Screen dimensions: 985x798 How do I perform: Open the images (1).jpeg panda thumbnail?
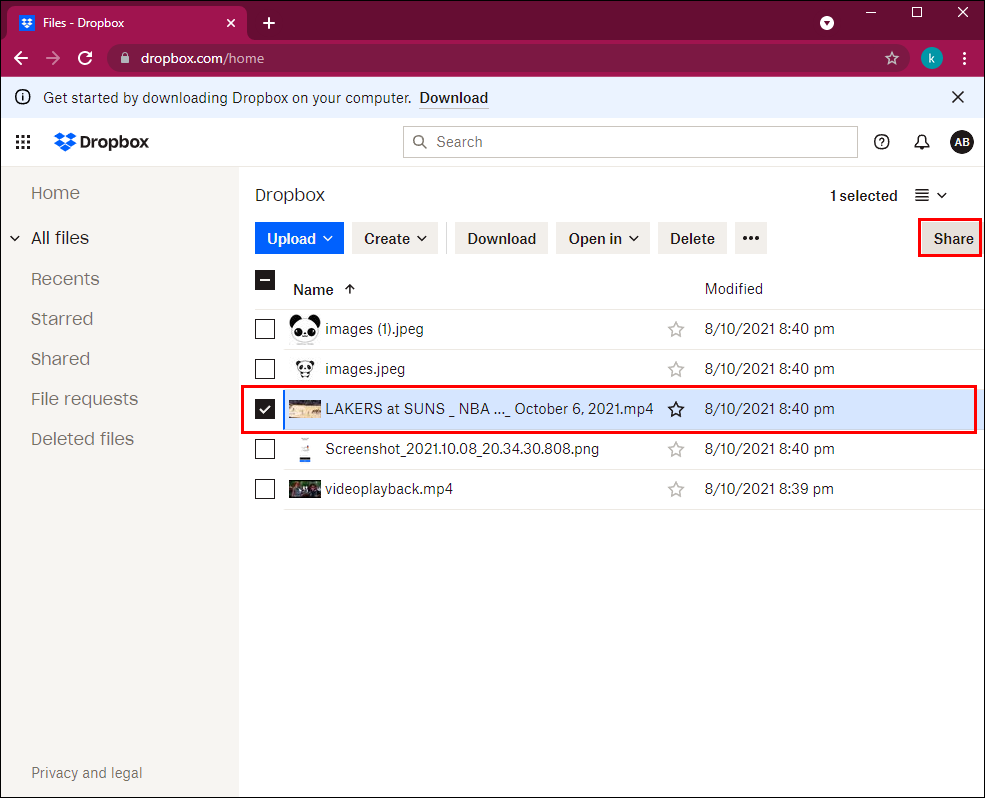point(305,329)
